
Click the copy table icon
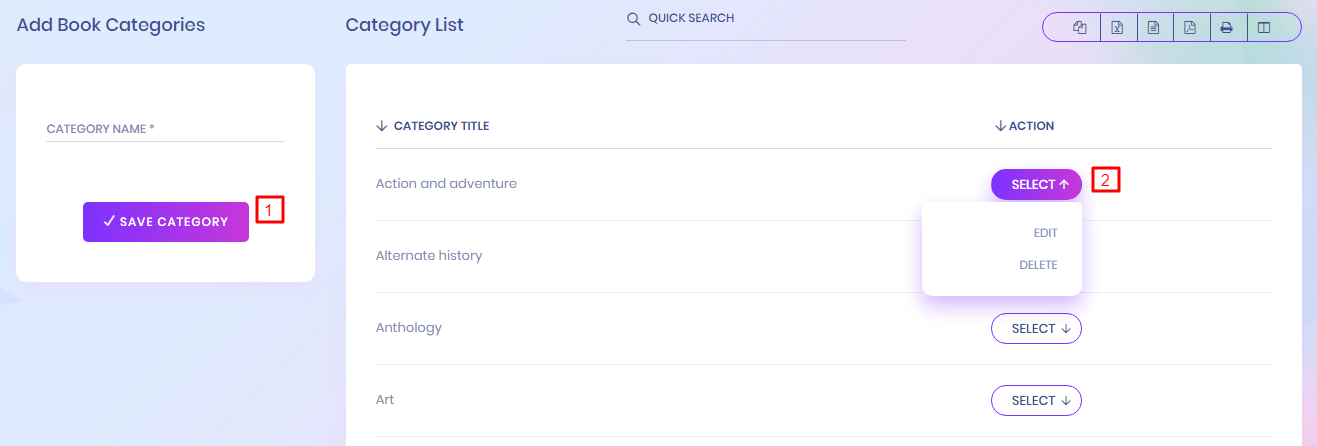[x=1080, y=28]
